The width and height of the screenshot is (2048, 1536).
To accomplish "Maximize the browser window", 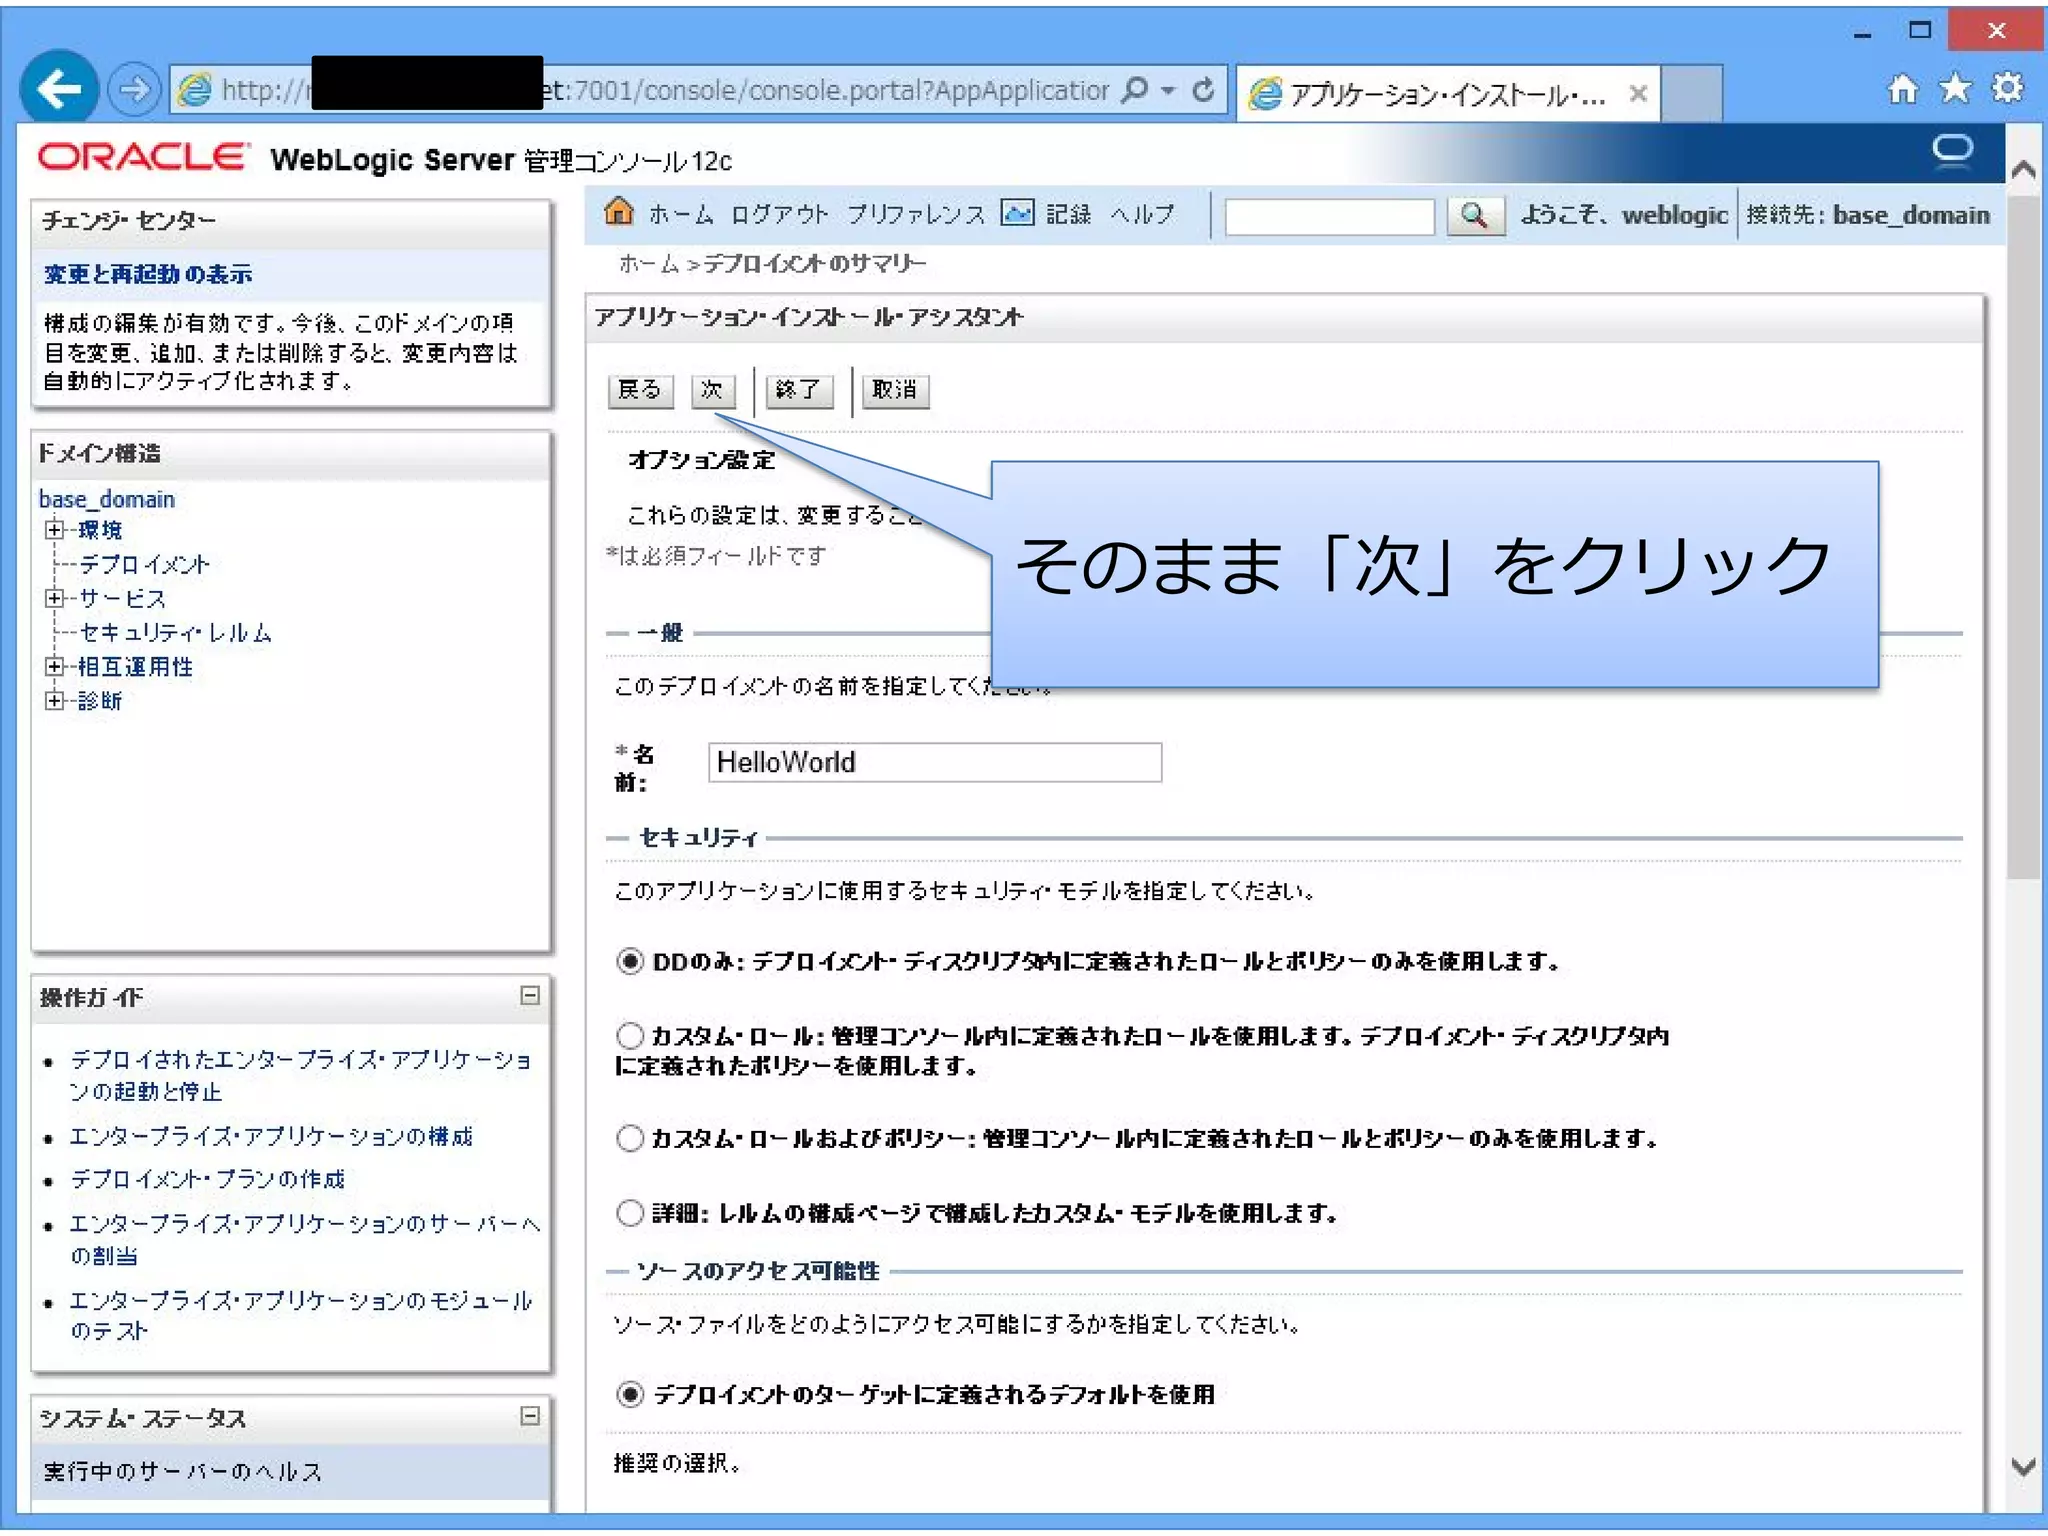I will (1919, 30).
